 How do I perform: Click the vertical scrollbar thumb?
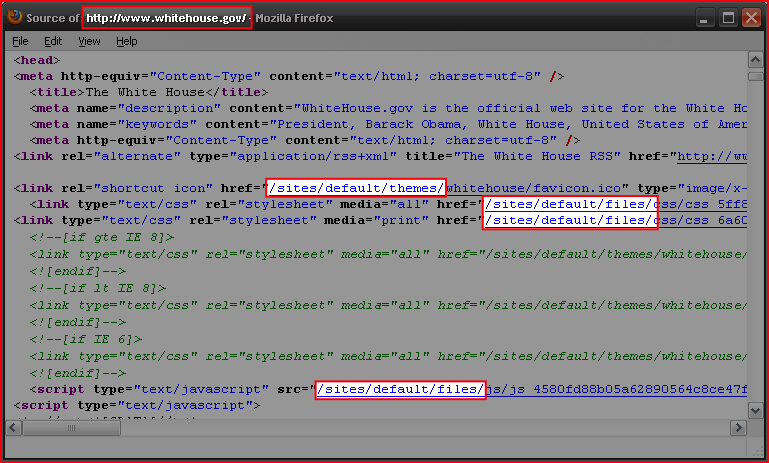pos(755,77)
